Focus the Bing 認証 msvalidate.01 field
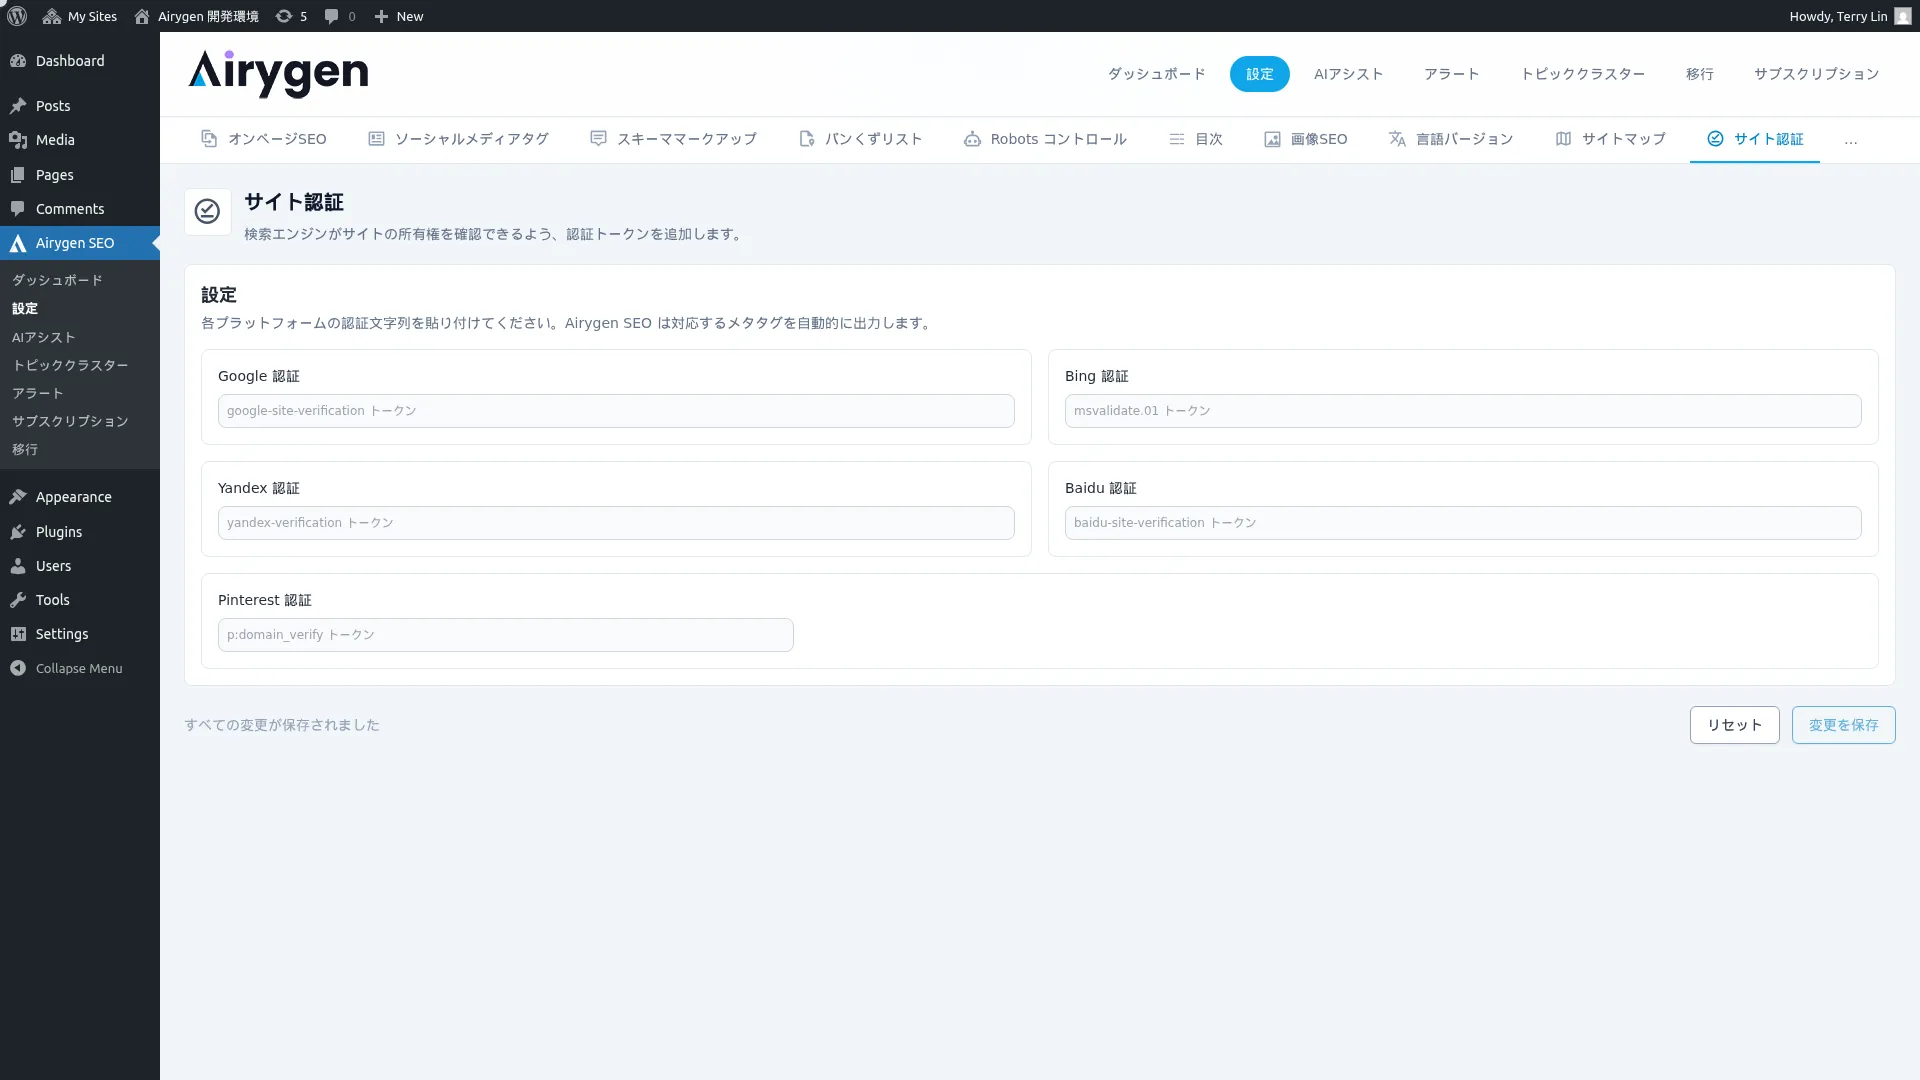Screen dimensions: 1920x1080 (1463, 411)
